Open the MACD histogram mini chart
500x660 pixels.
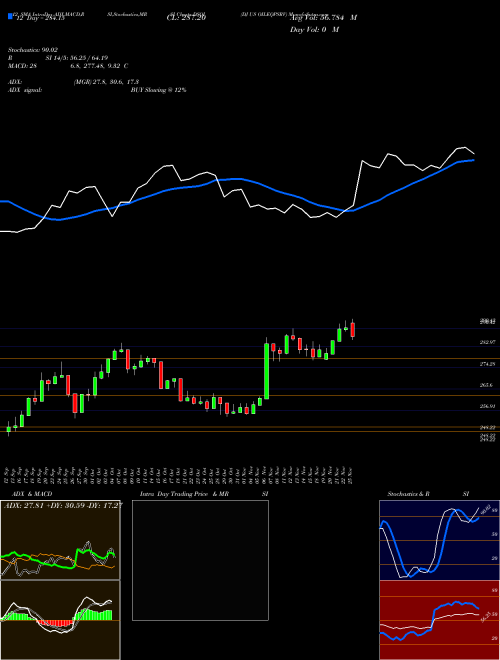[x=60, y=620]
